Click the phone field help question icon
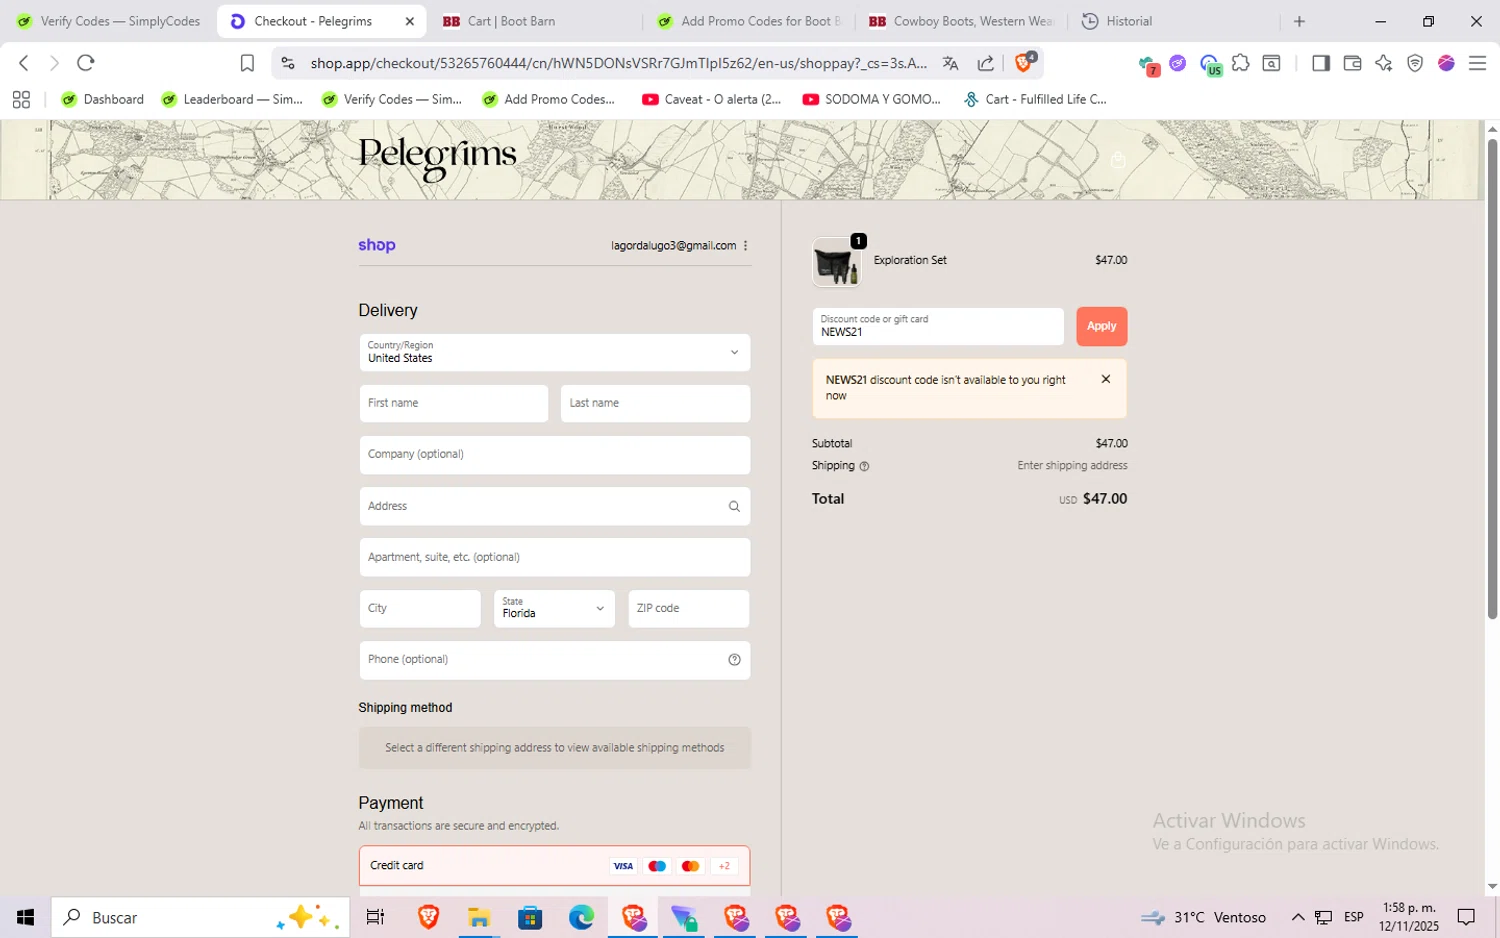 [x=734, y=660]
